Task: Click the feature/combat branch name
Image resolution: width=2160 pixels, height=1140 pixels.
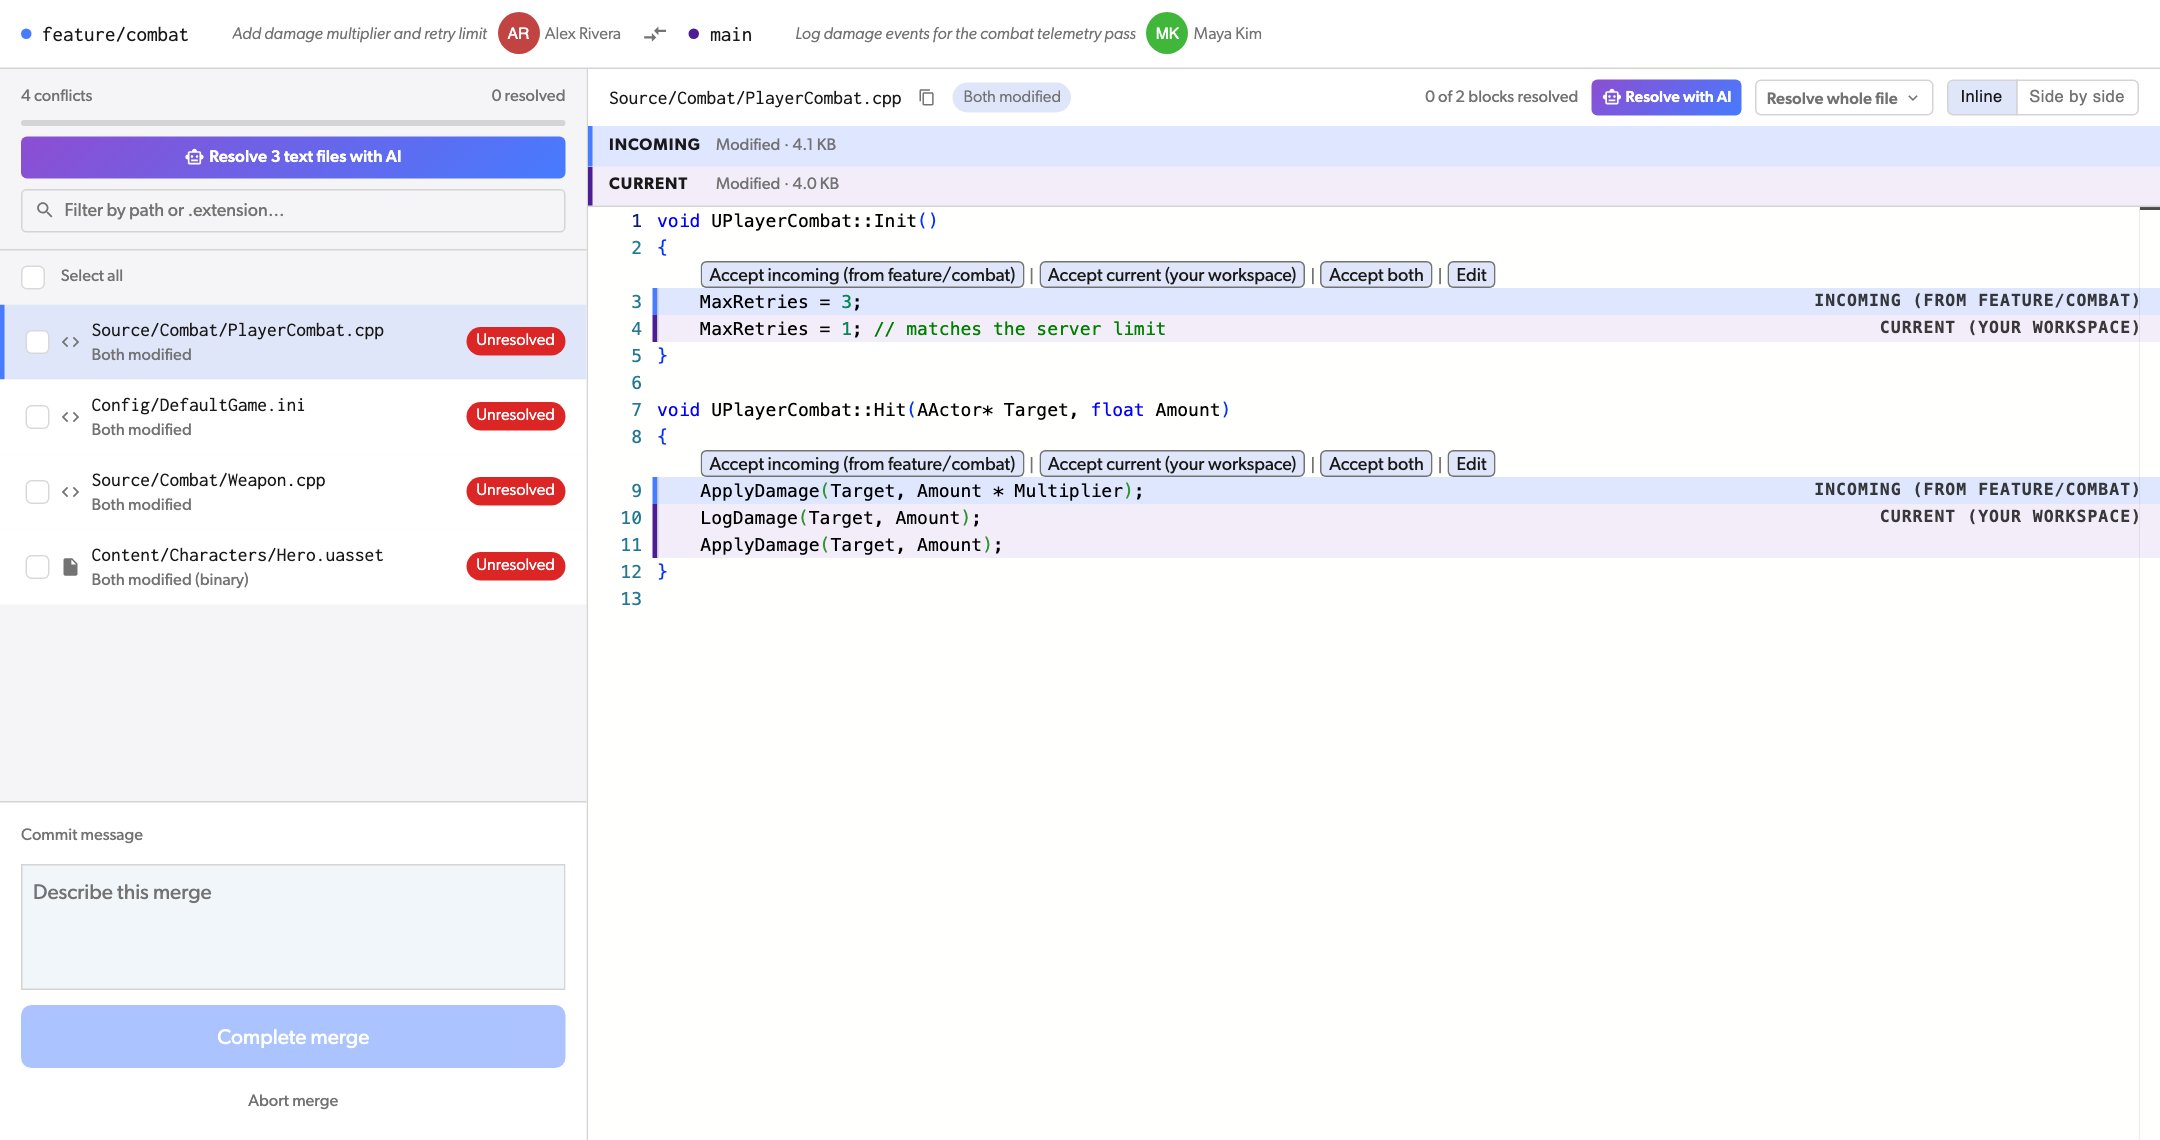Action: (115, 34)
